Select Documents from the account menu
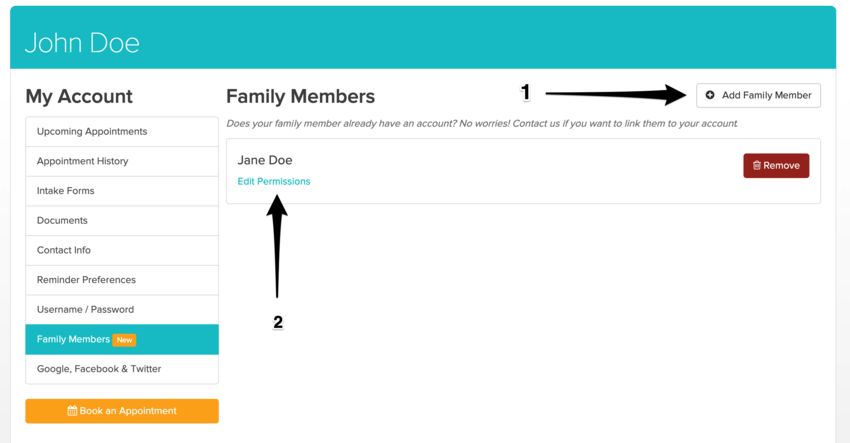Screen dimensions: 850x443 coord(62,221)
